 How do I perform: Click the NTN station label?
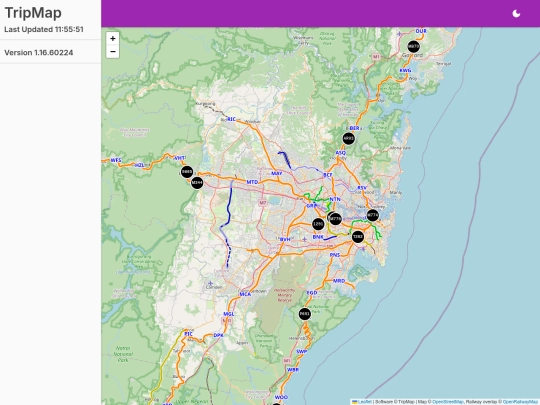point(335,199)
